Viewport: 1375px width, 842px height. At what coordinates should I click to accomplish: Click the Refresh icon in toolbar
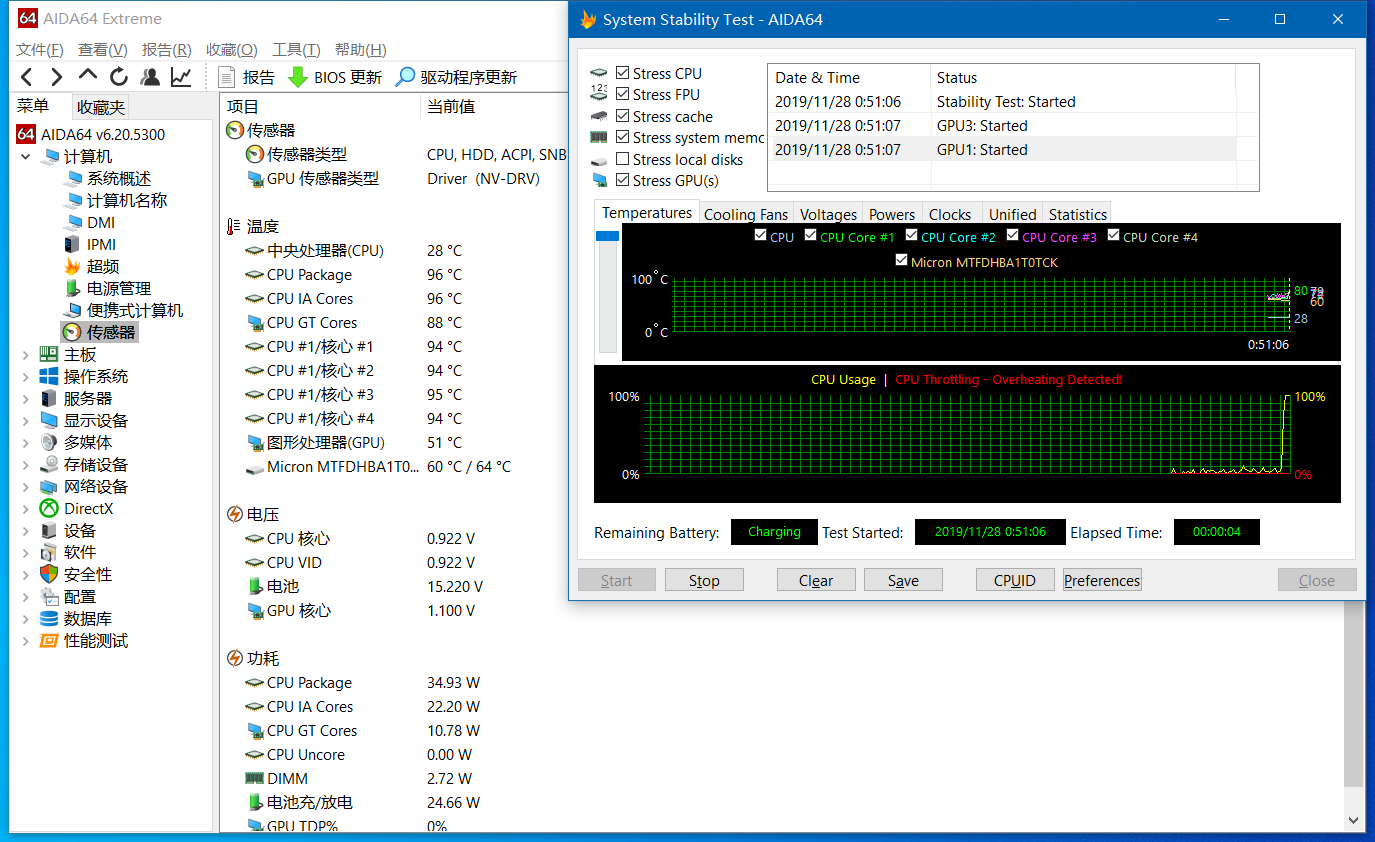tap(119, 77)
